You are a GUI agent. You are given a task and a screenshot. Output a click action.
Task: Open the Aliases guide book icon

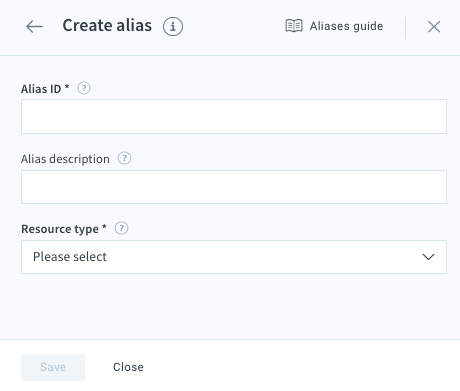[x=294, y=26]
